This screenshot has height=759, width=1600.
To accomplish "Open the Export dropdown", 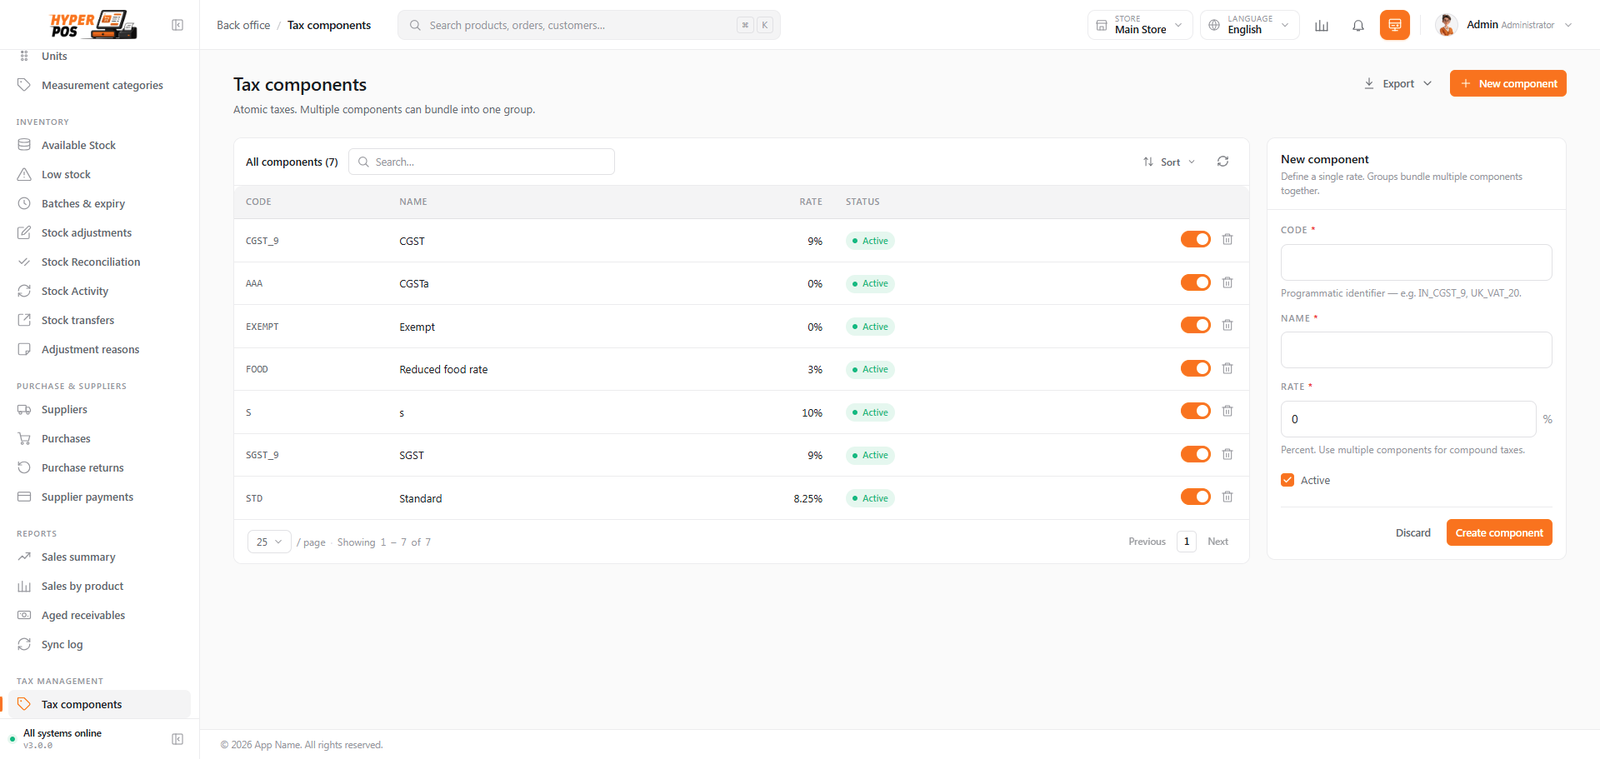I will pos(1398,84).
